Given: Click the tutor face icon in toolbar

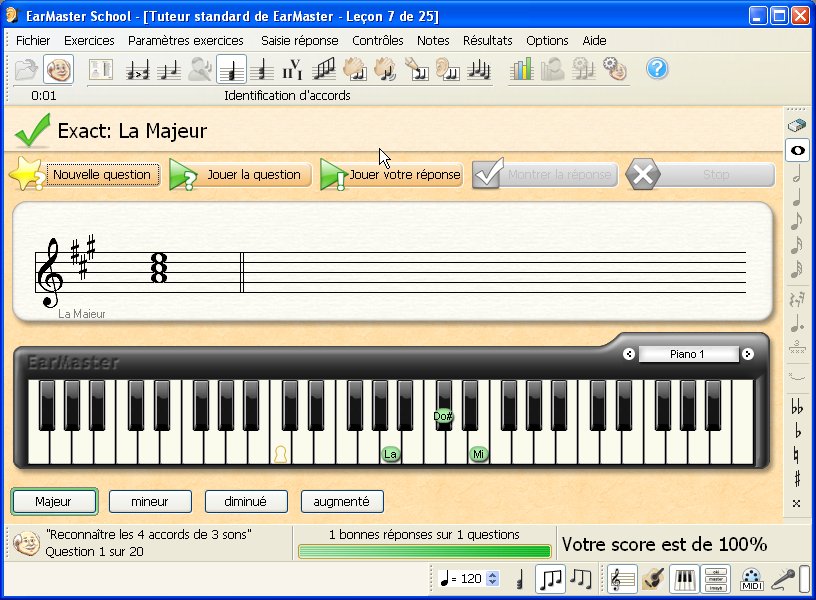Looking at the screenshot, I should [58, 69].
